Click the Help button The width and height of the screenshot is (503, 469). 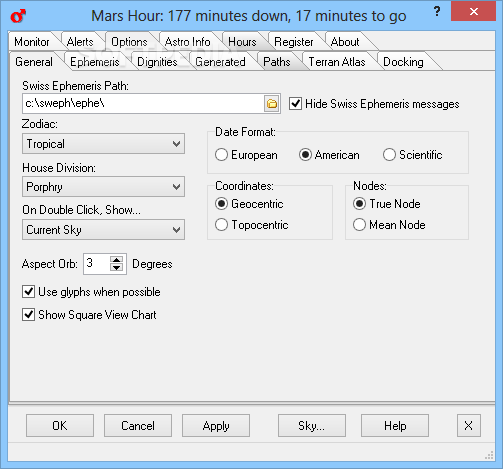[x=395, y=426]
